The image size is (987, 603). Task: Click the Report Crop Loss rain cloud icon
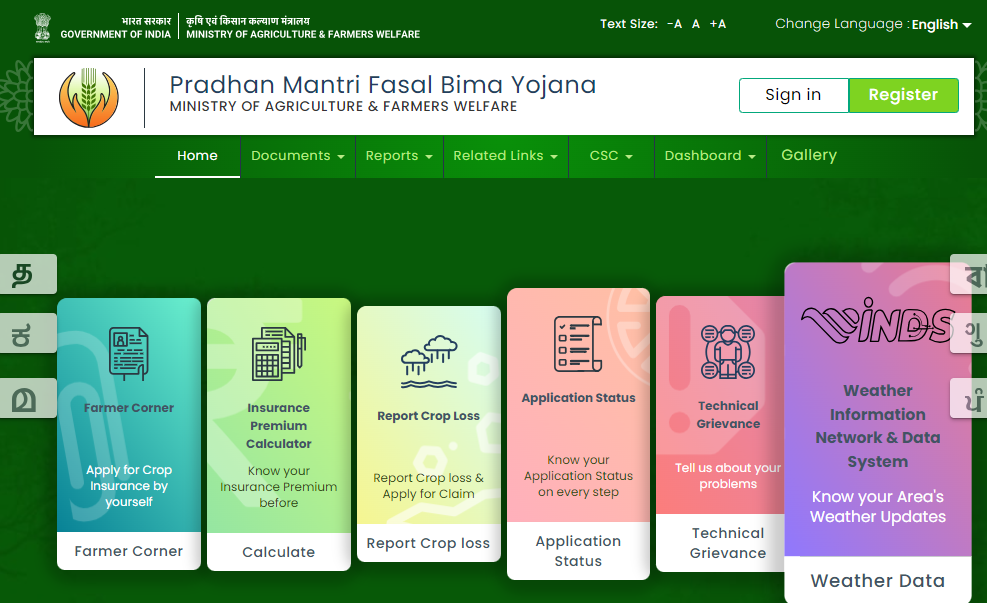point(429,361)
